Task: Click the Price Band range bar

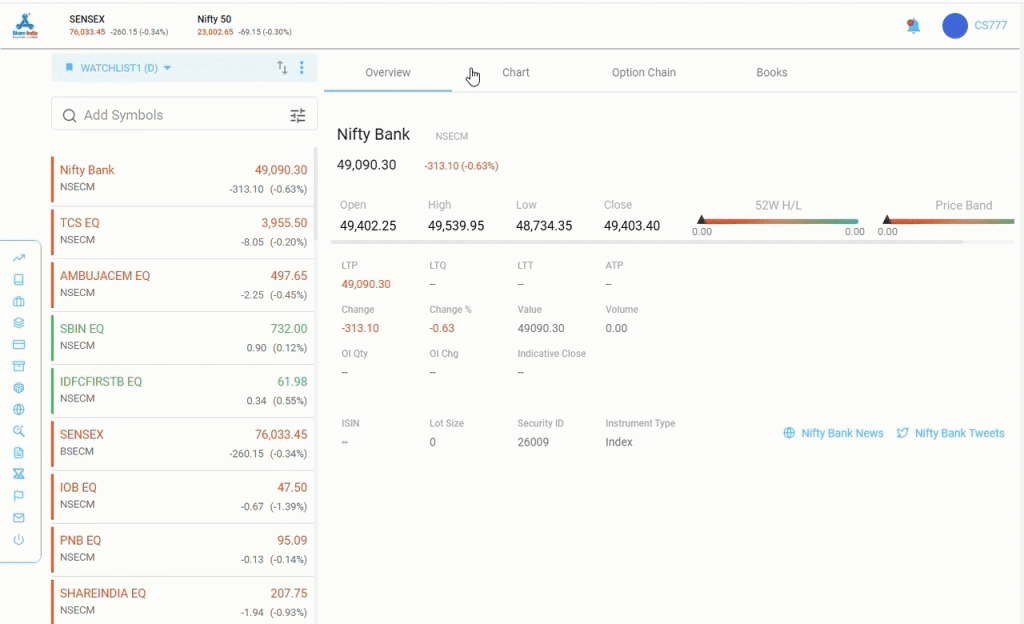Action: (949, 221)
